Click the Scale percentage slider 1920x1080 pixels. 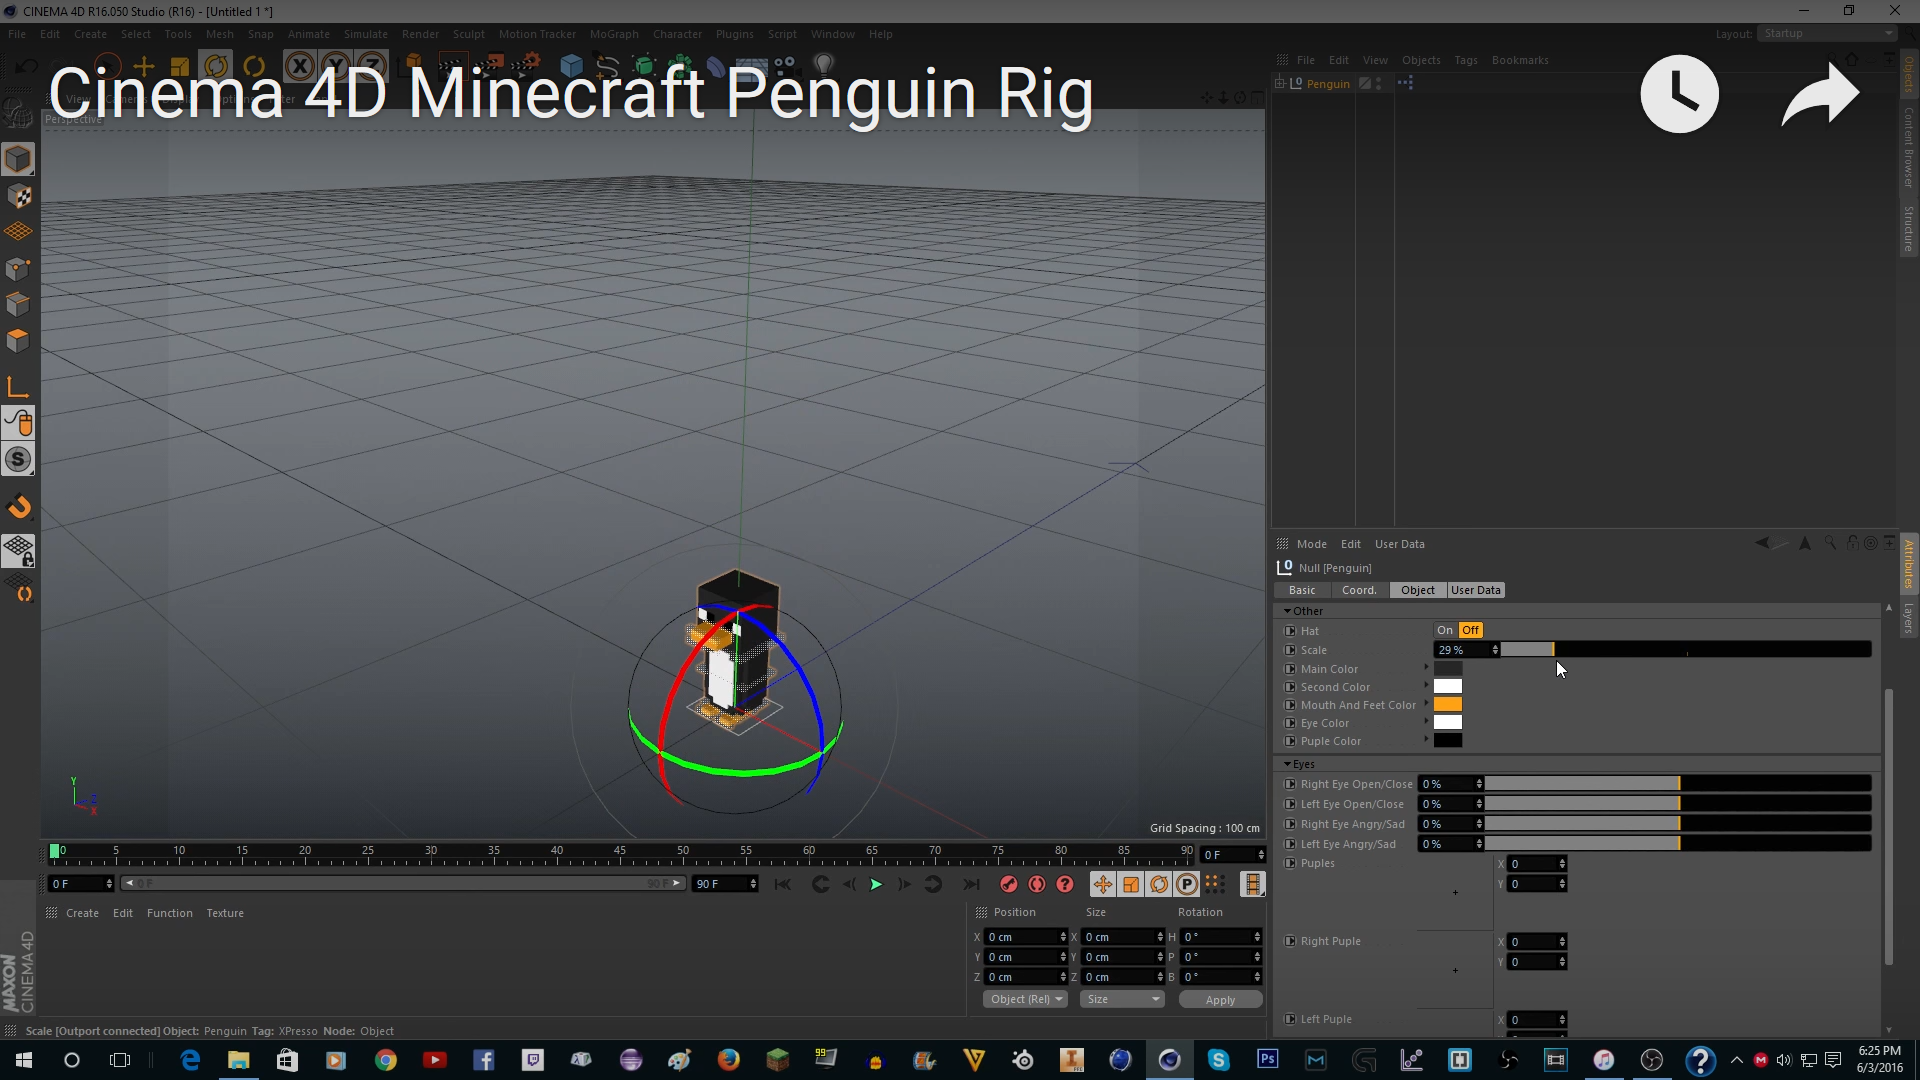tap(1686, 650)
